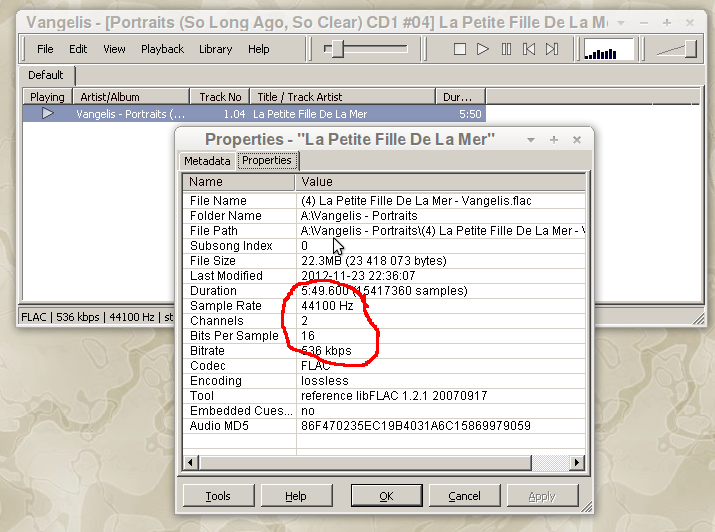715x532 pixels.
Task: Select the Sample Rate 44100 Hz value
Action: [327, 306]
